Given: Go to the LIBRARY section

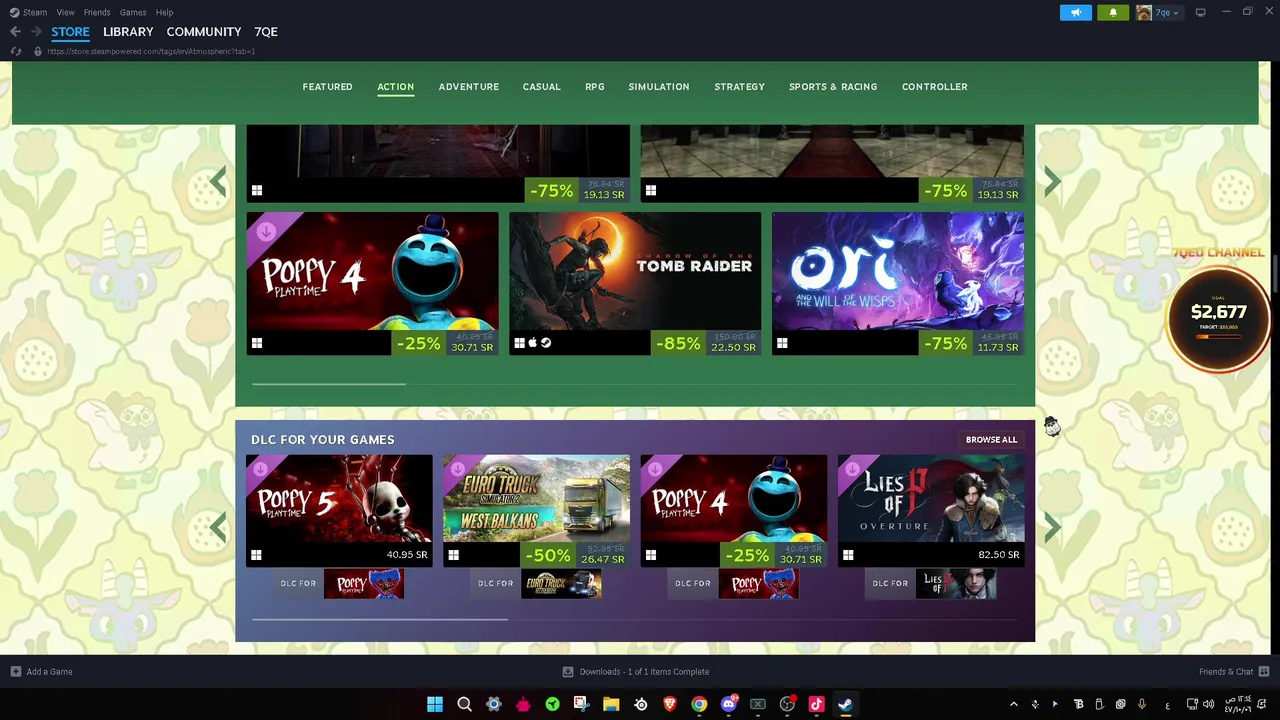Looking at the screenshot, I should [x=128, y=32].
